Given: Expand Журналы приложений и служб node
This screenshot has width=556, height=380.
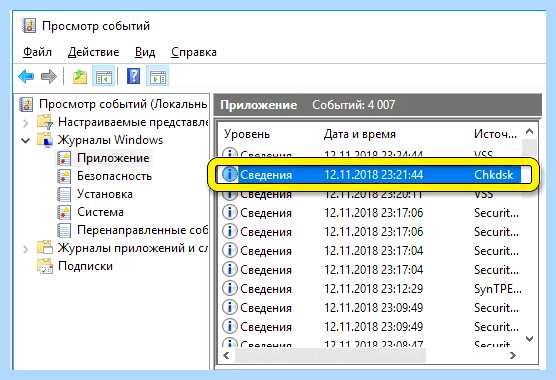Looking at the screenshot, I should click(26, 249).
